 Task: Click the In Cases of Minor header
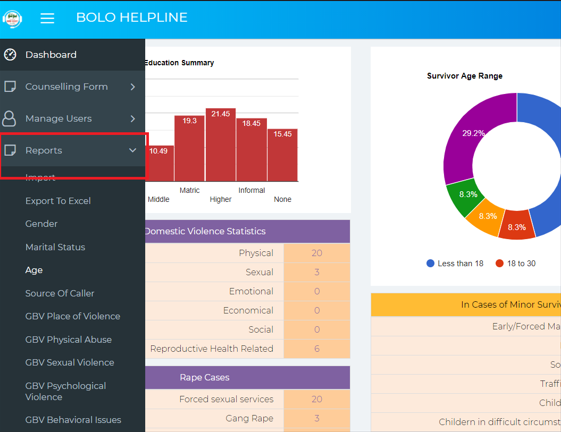tap(466, 305)
